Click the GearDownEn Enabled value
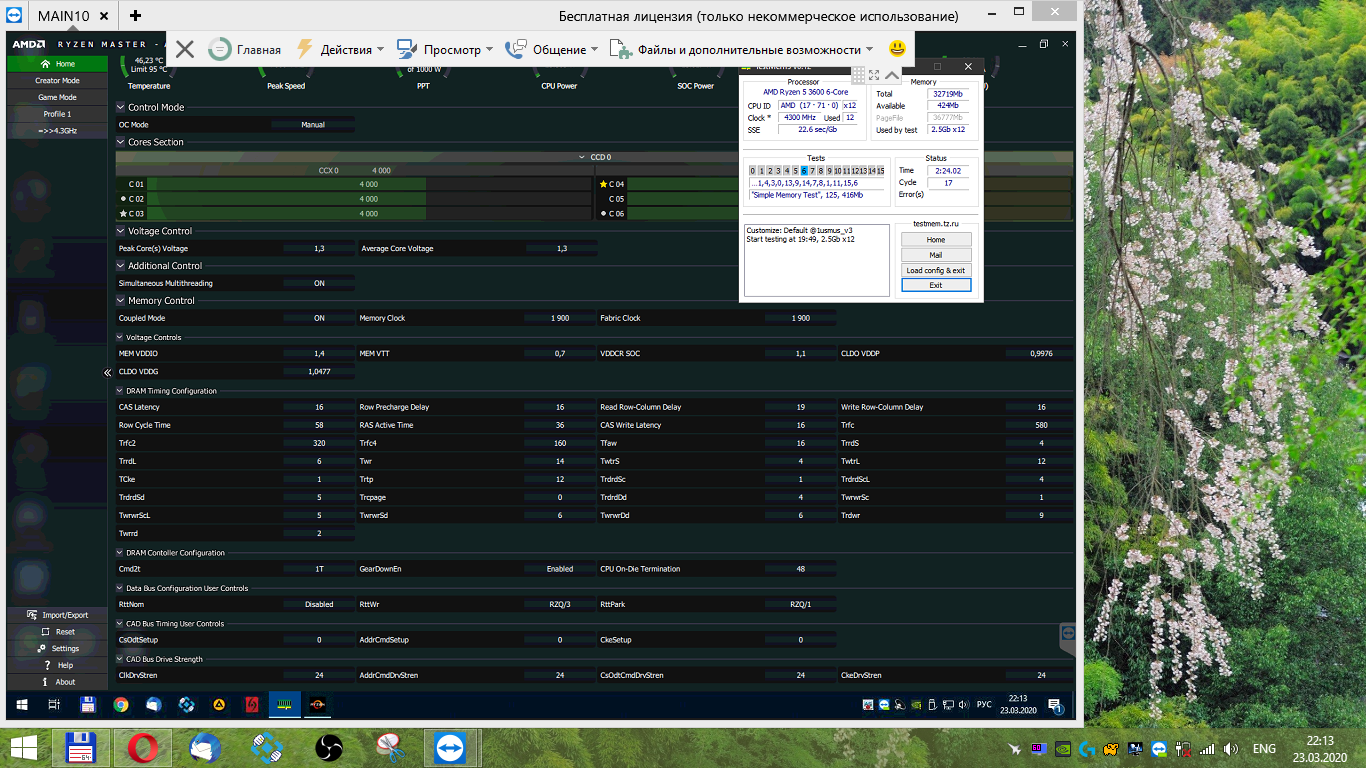The width and height of the screenshot is (1366, 768). [560, 569]
